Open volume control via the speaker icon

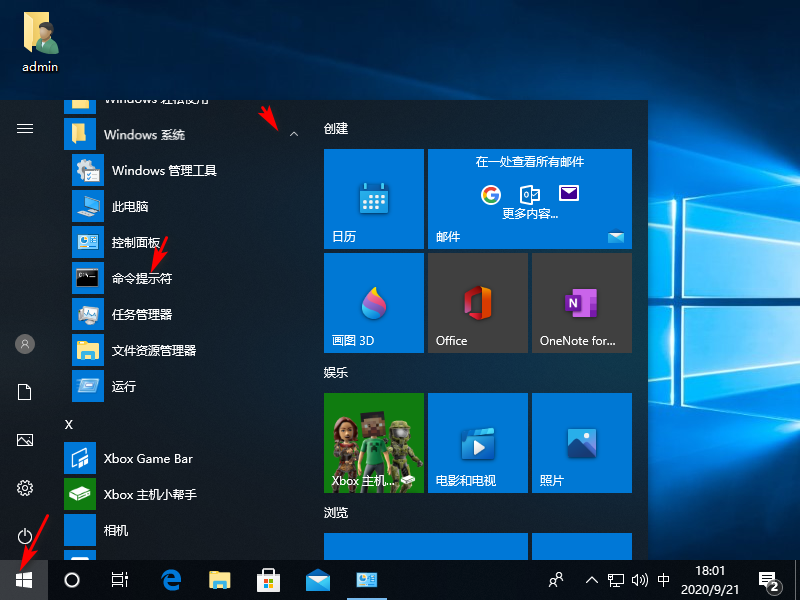click(641, 580)
